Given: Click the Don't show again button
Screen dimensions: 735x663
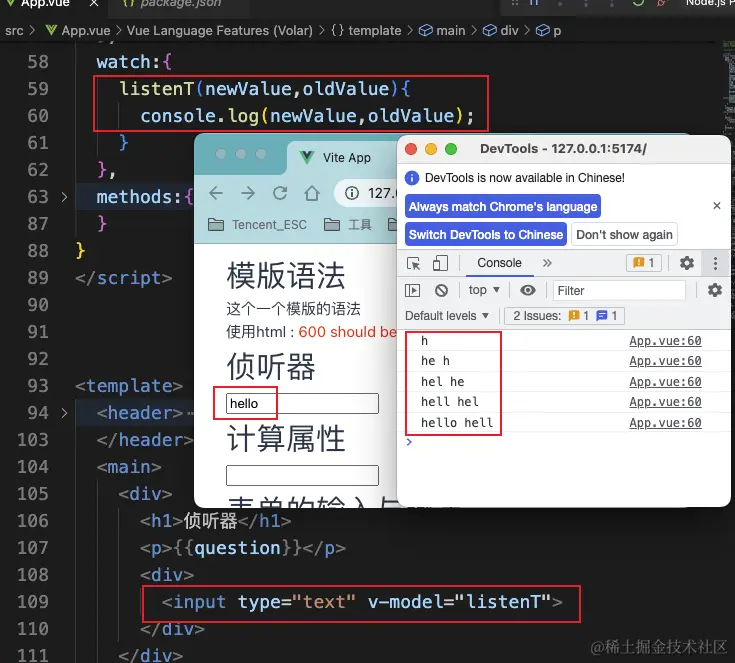Looking at the screenshot, I should tap(624, 234).
